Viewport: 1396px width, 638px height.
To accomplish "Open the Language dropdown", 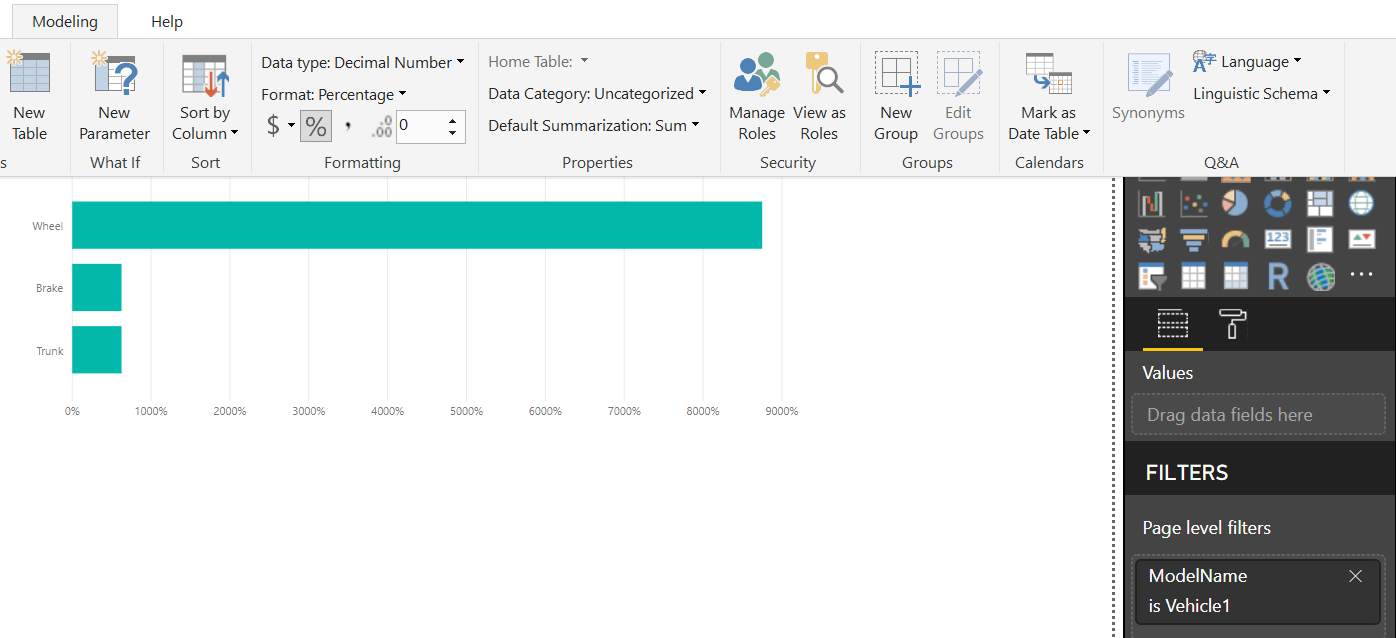I will (x=1247, y=62).
